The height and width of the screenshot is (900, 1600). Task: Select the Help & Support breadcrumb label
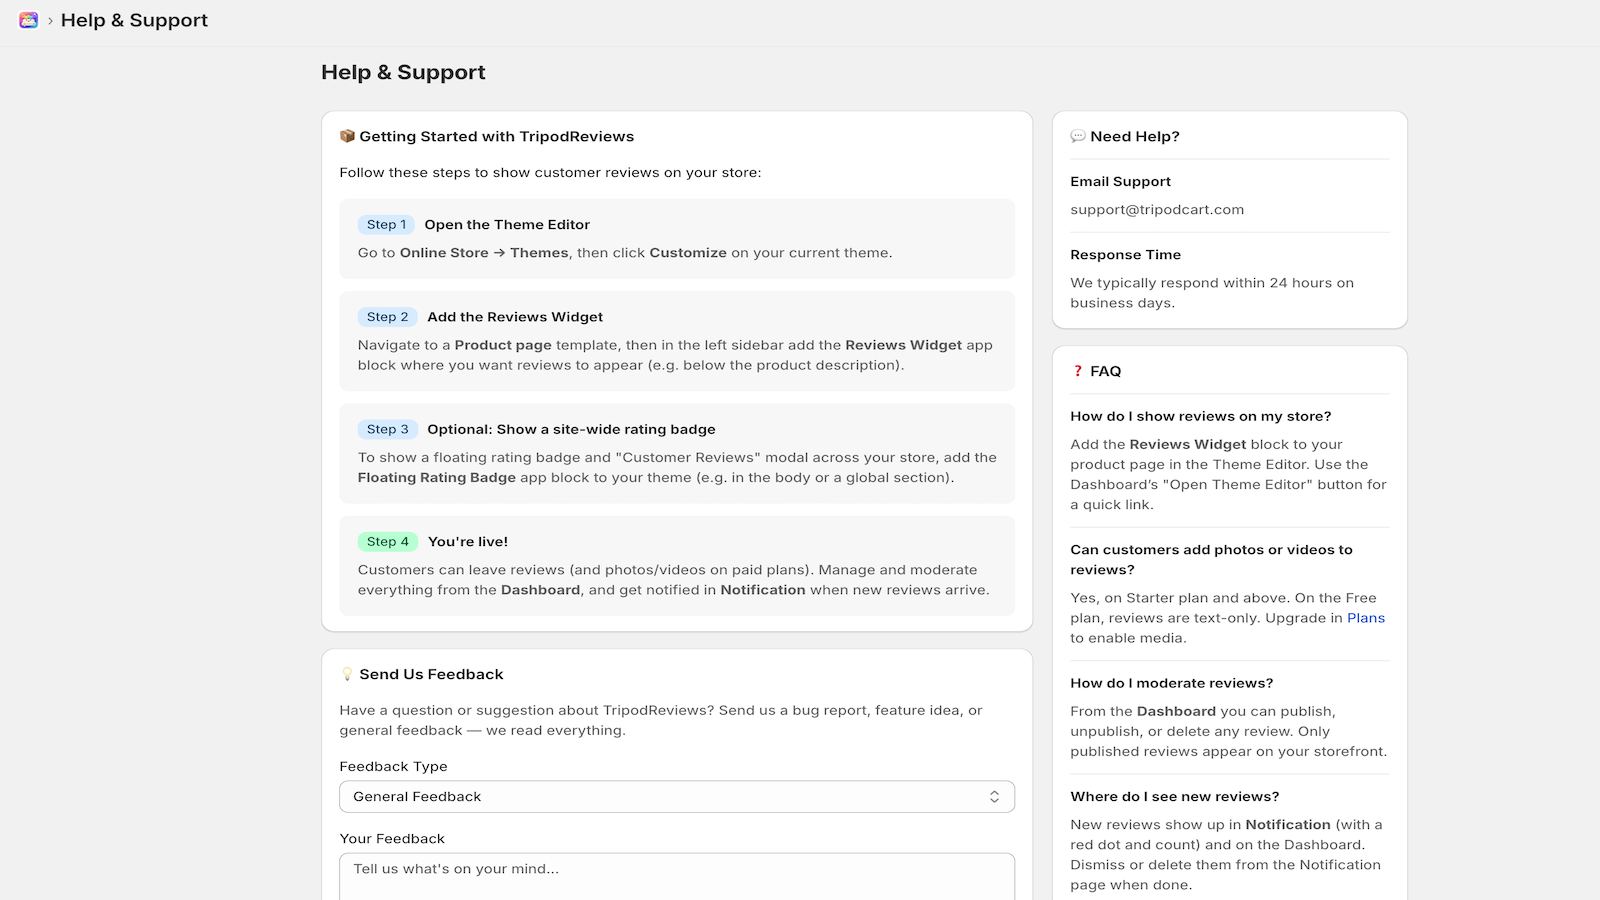point(134,20)
